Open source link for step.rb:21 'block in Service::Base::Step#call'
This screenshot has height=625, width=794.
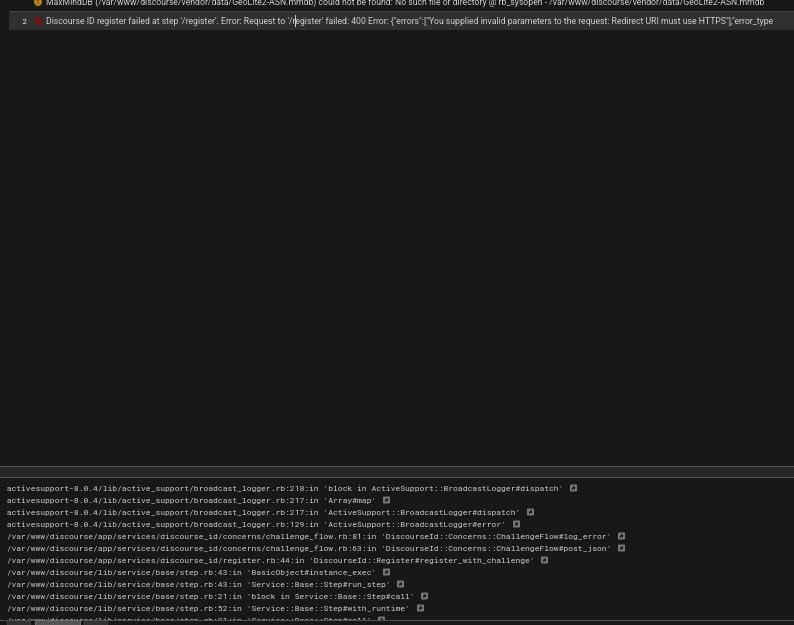(x=424, y=597)
